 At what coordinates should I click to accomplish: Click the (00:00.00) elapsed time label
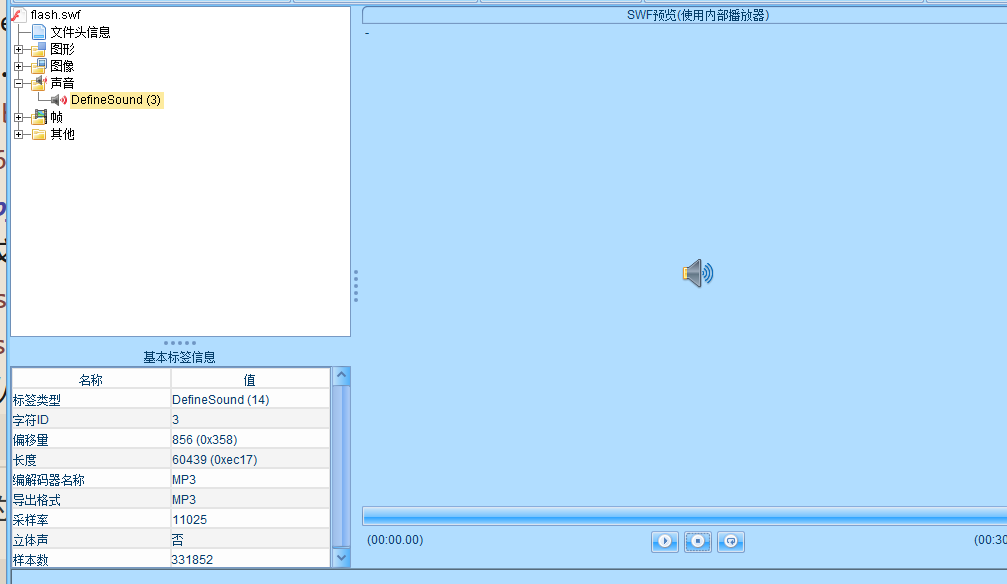point(395,540)
